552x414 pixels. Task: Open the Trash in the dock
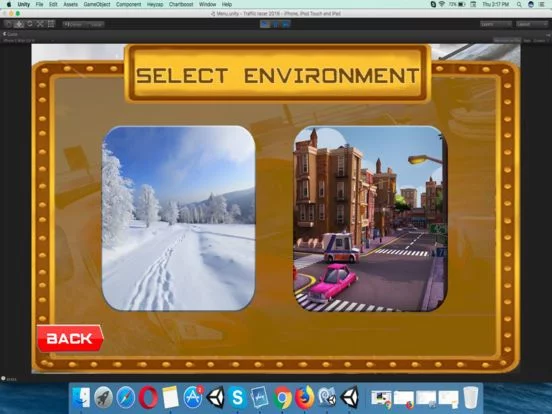(x=471, y=397)
